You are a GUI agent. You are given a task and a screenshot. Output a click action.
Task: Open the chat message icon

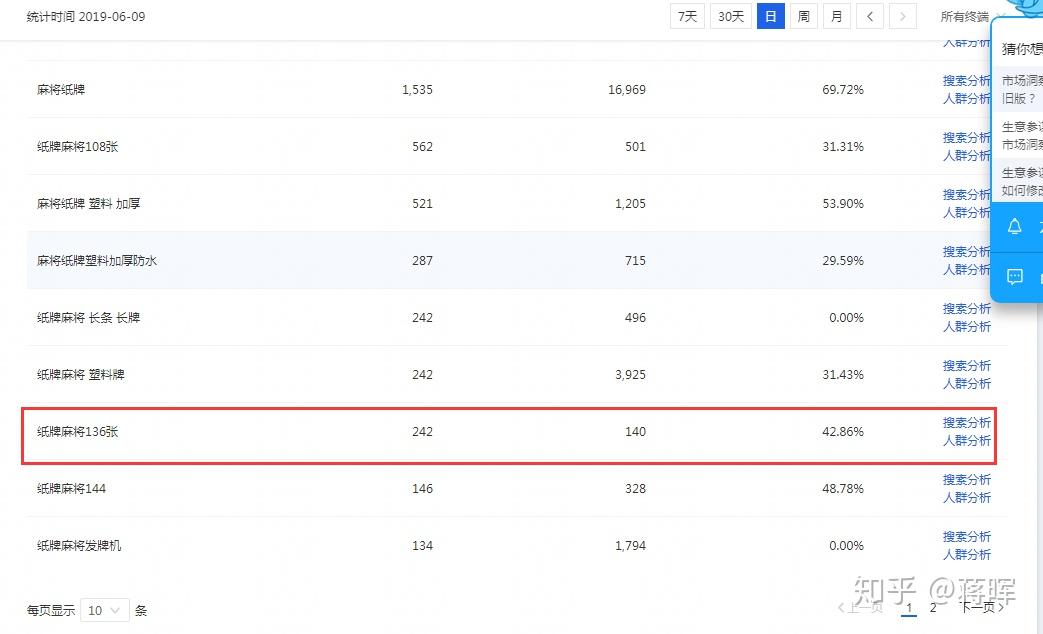pyautogui.click(x=1014, y=276)
